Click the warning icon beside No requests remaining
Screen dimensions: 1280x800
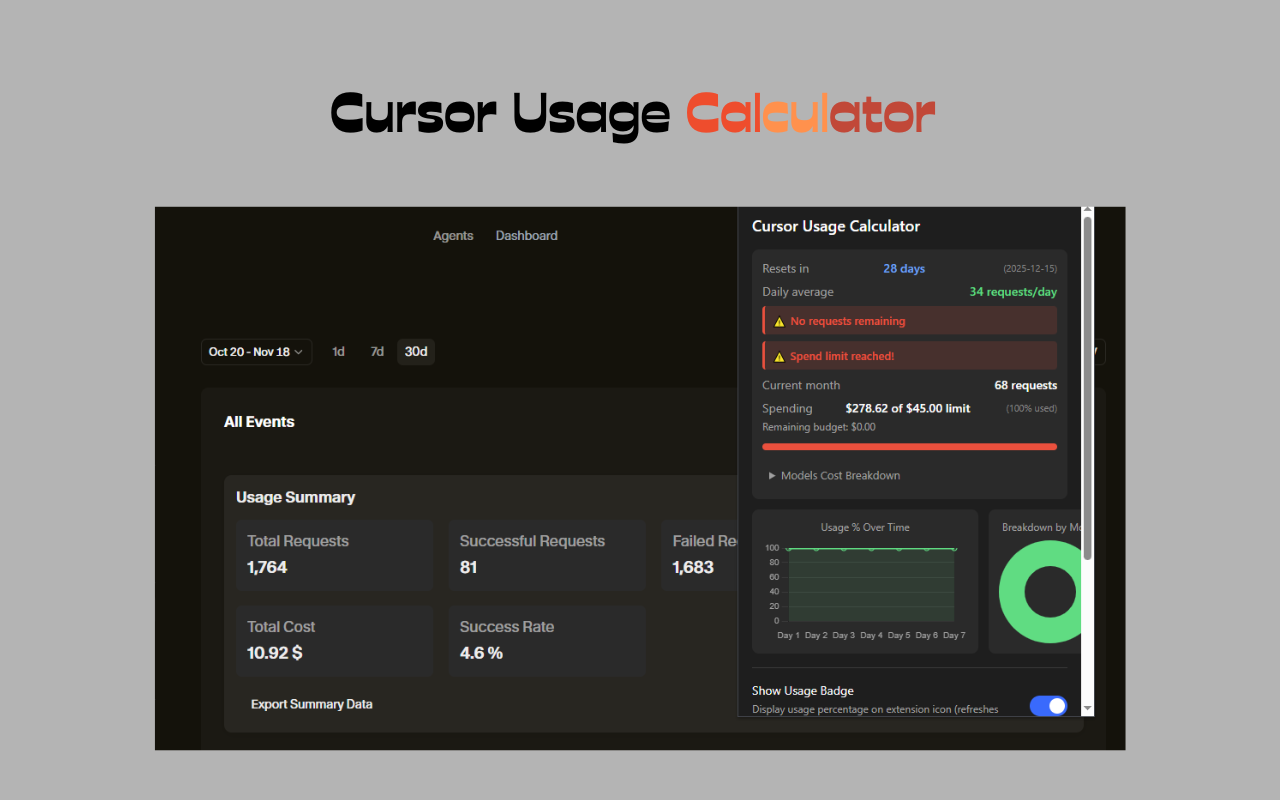pyautogui.click(x=779, y=320)
